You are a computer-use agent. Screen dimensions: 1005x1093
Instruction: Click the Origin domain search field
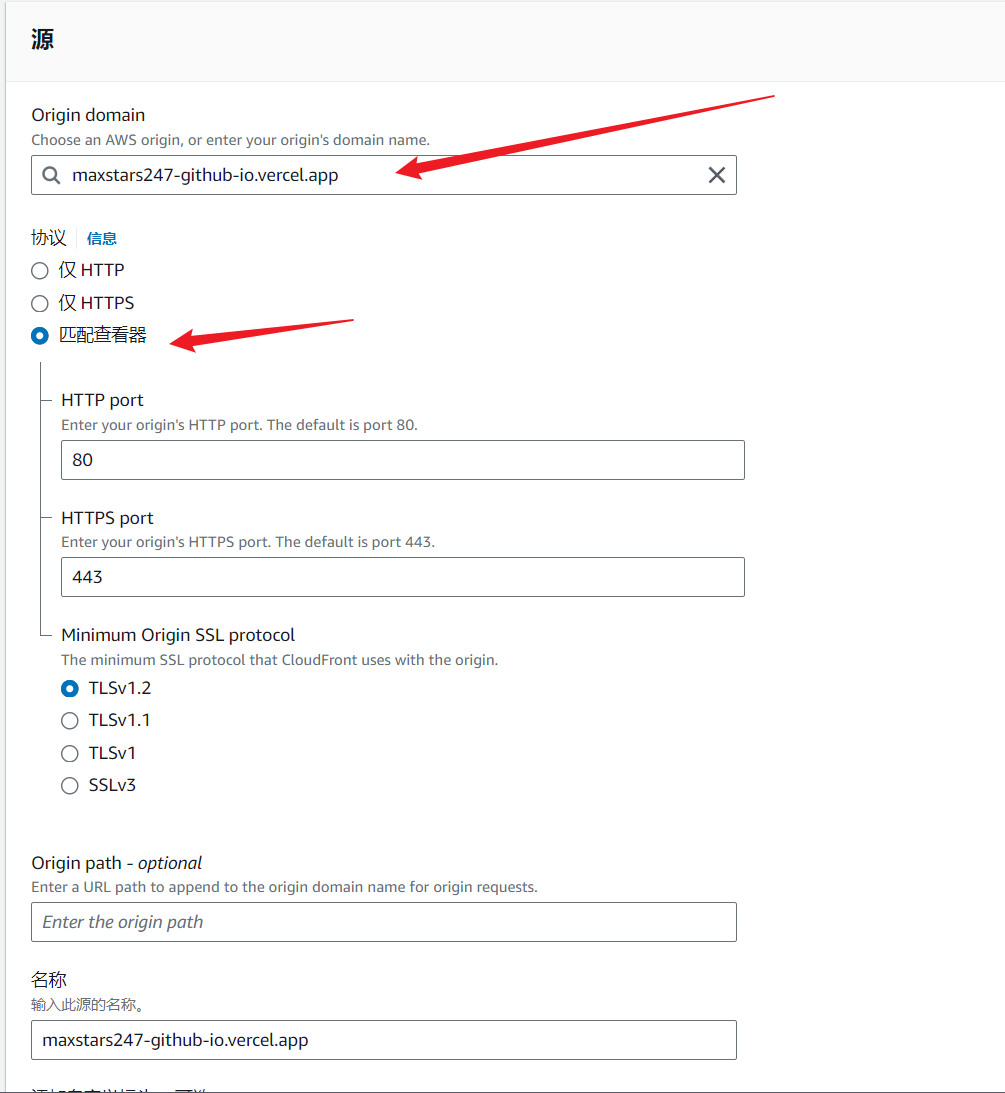[380, 176]
